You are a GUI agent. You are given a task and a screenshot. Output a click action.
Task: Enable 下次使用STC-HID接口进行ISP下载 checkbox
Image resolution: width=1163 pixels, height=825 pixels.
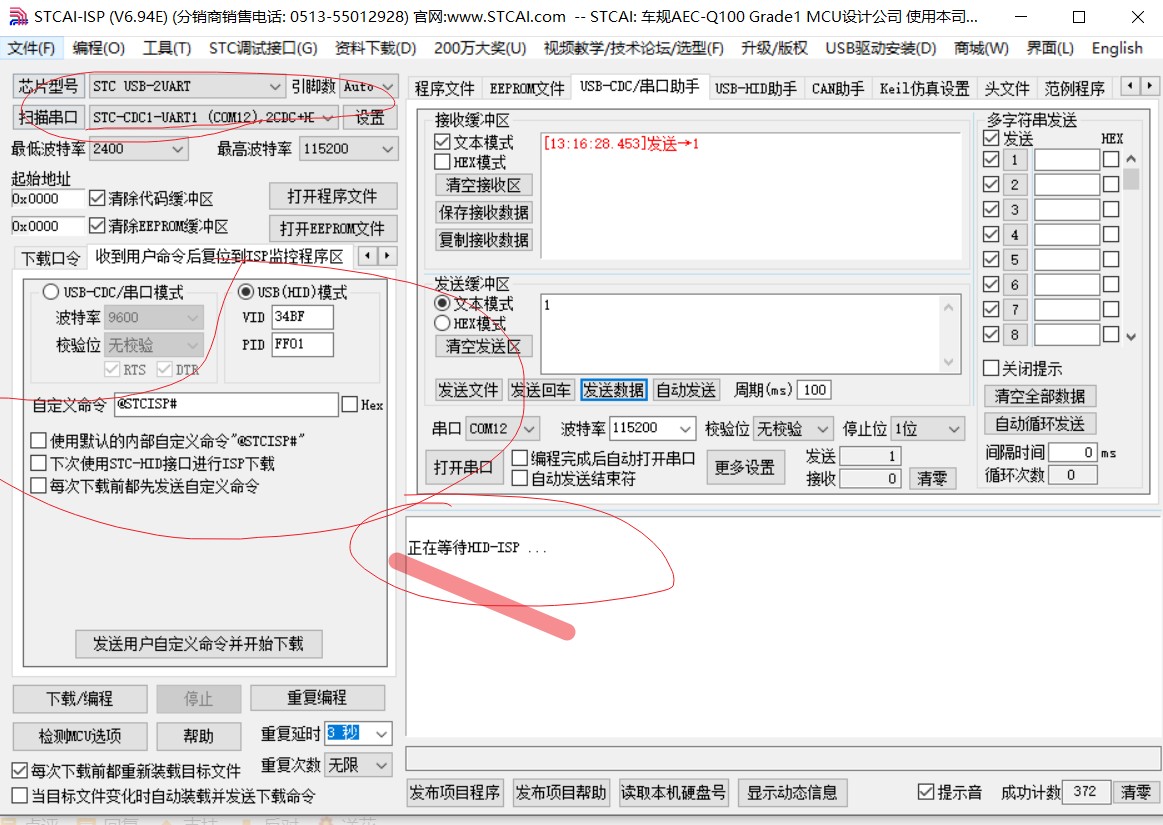(39, 463)
